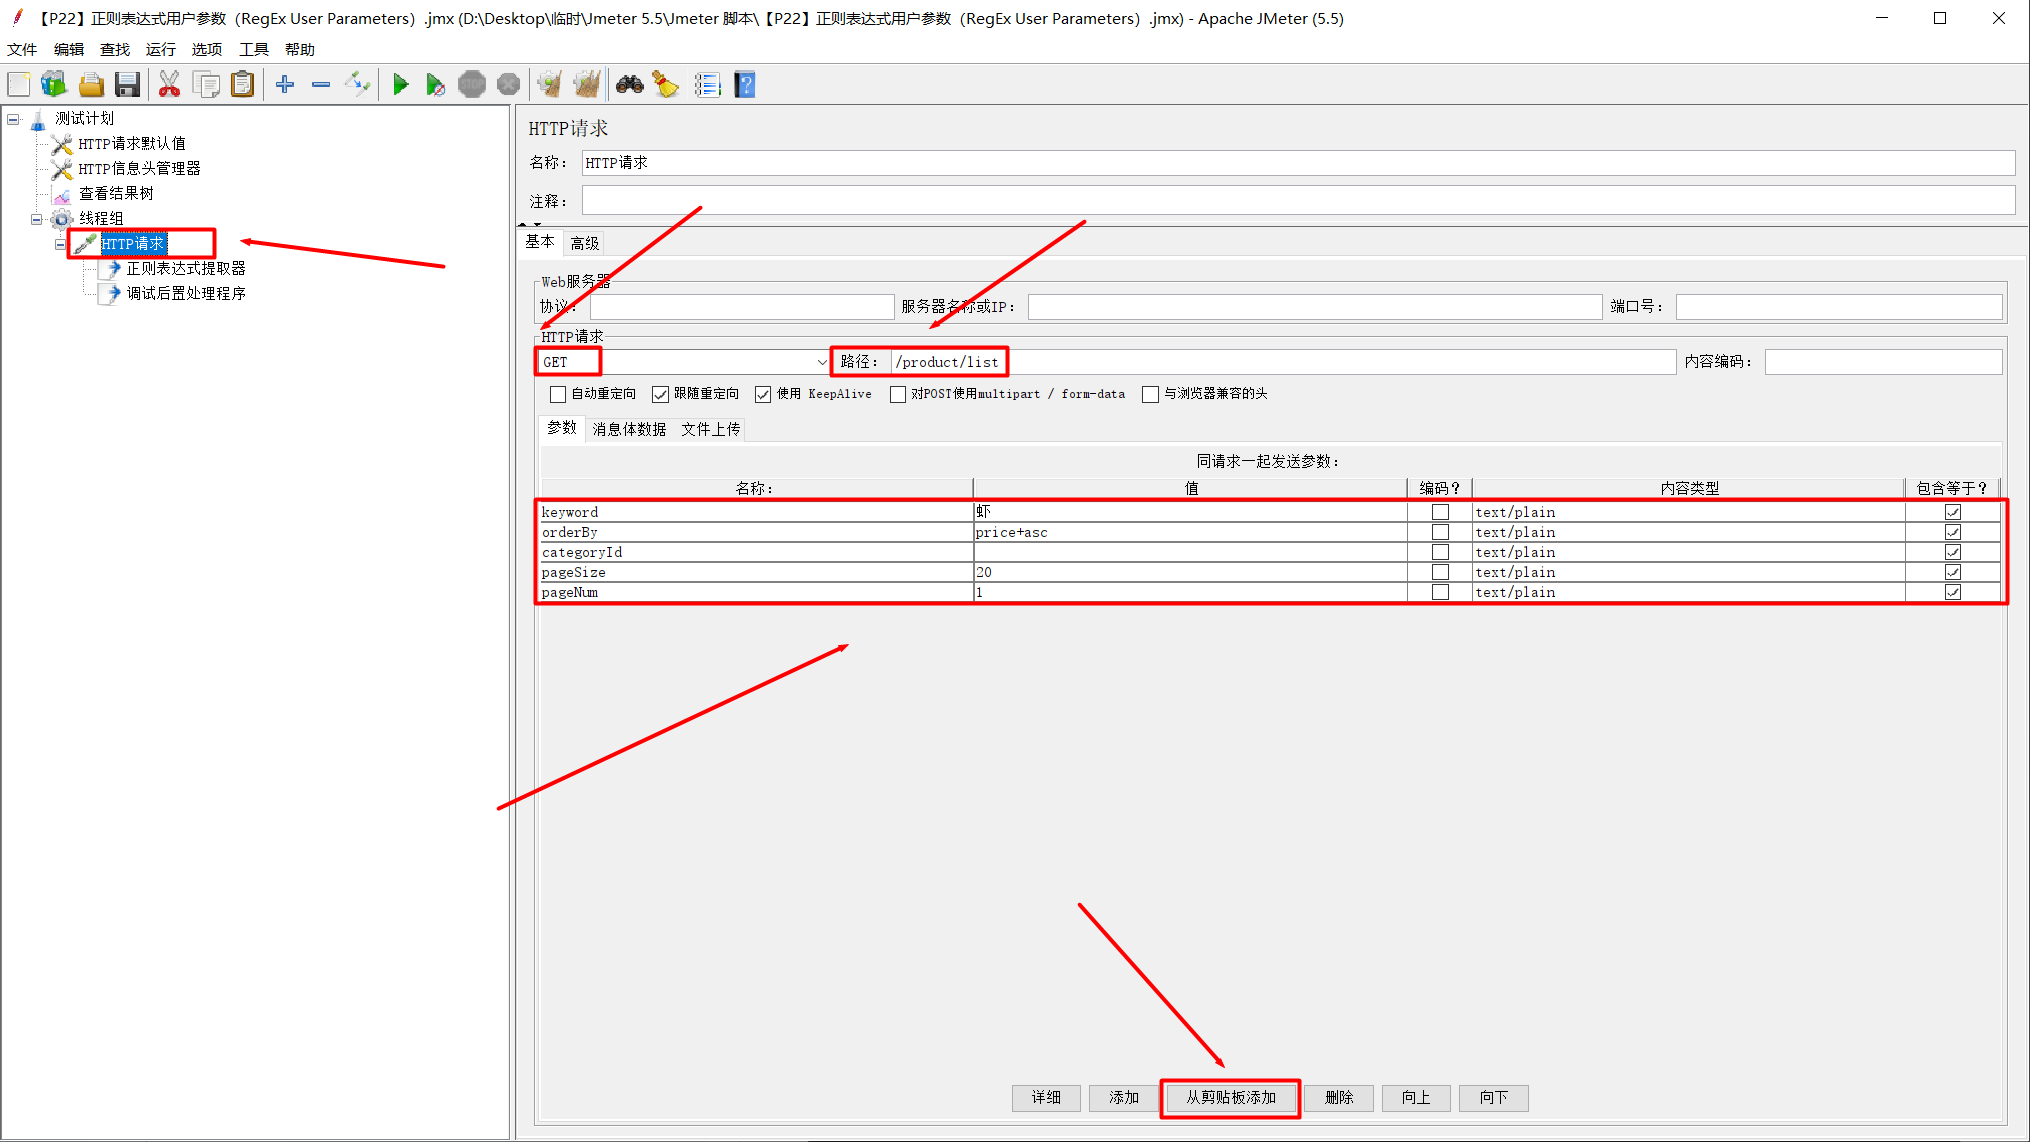Click the price+asc value cell
Screen dimensions: 2030x1142
point(1190,532)
